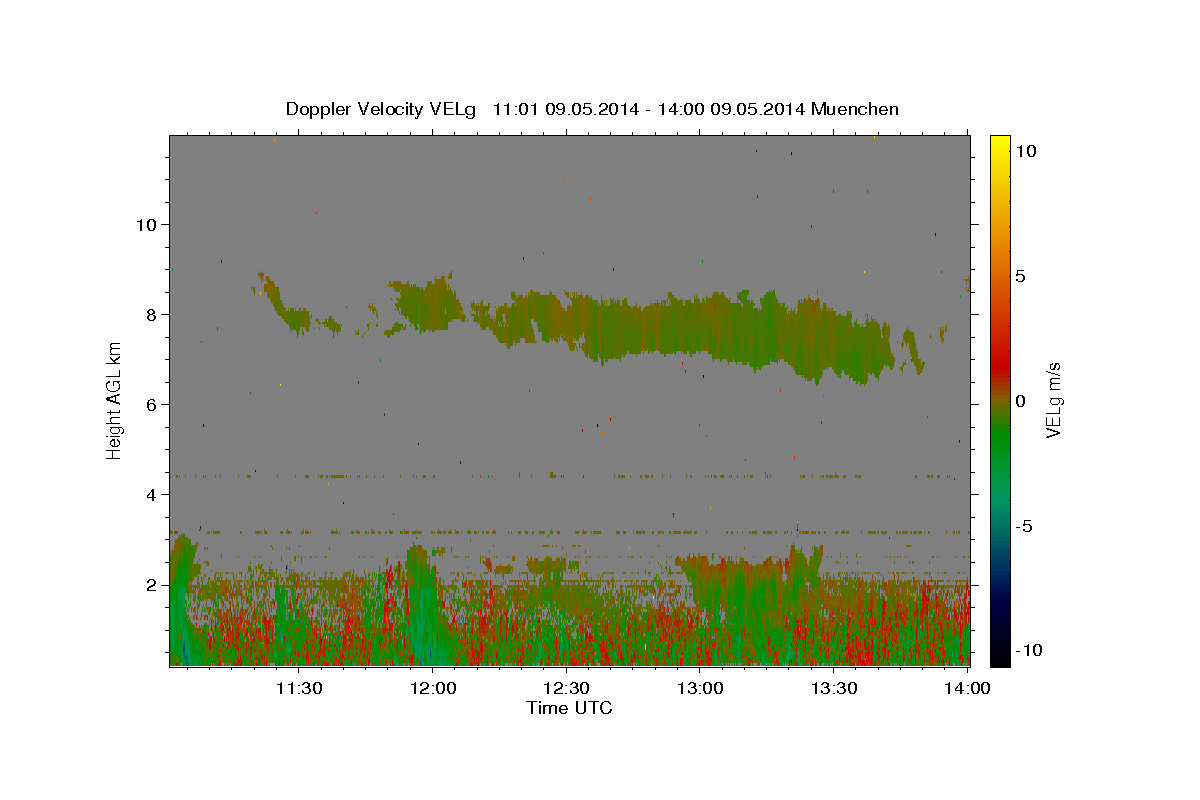Click the colorbar value 10 label
This screenshot has height=800, width=1200.
(1025, 150)
